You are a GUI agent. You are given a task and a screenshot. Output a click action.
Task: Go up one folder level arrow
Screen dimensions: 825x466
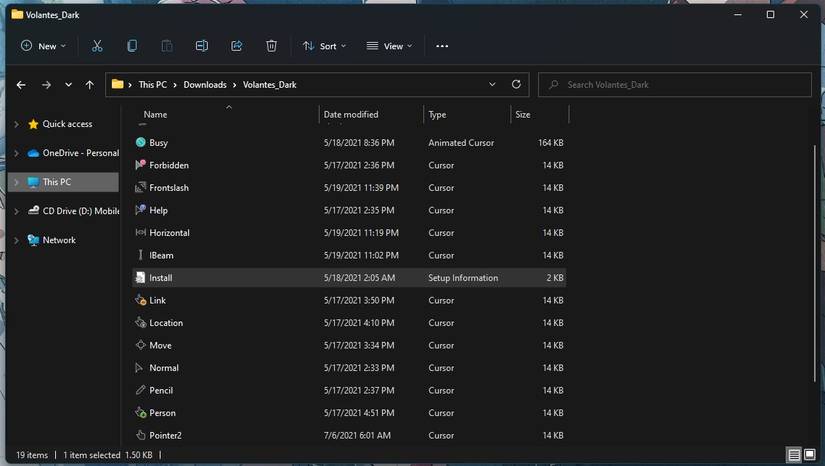pyautogui.click(x=90, y=85)
